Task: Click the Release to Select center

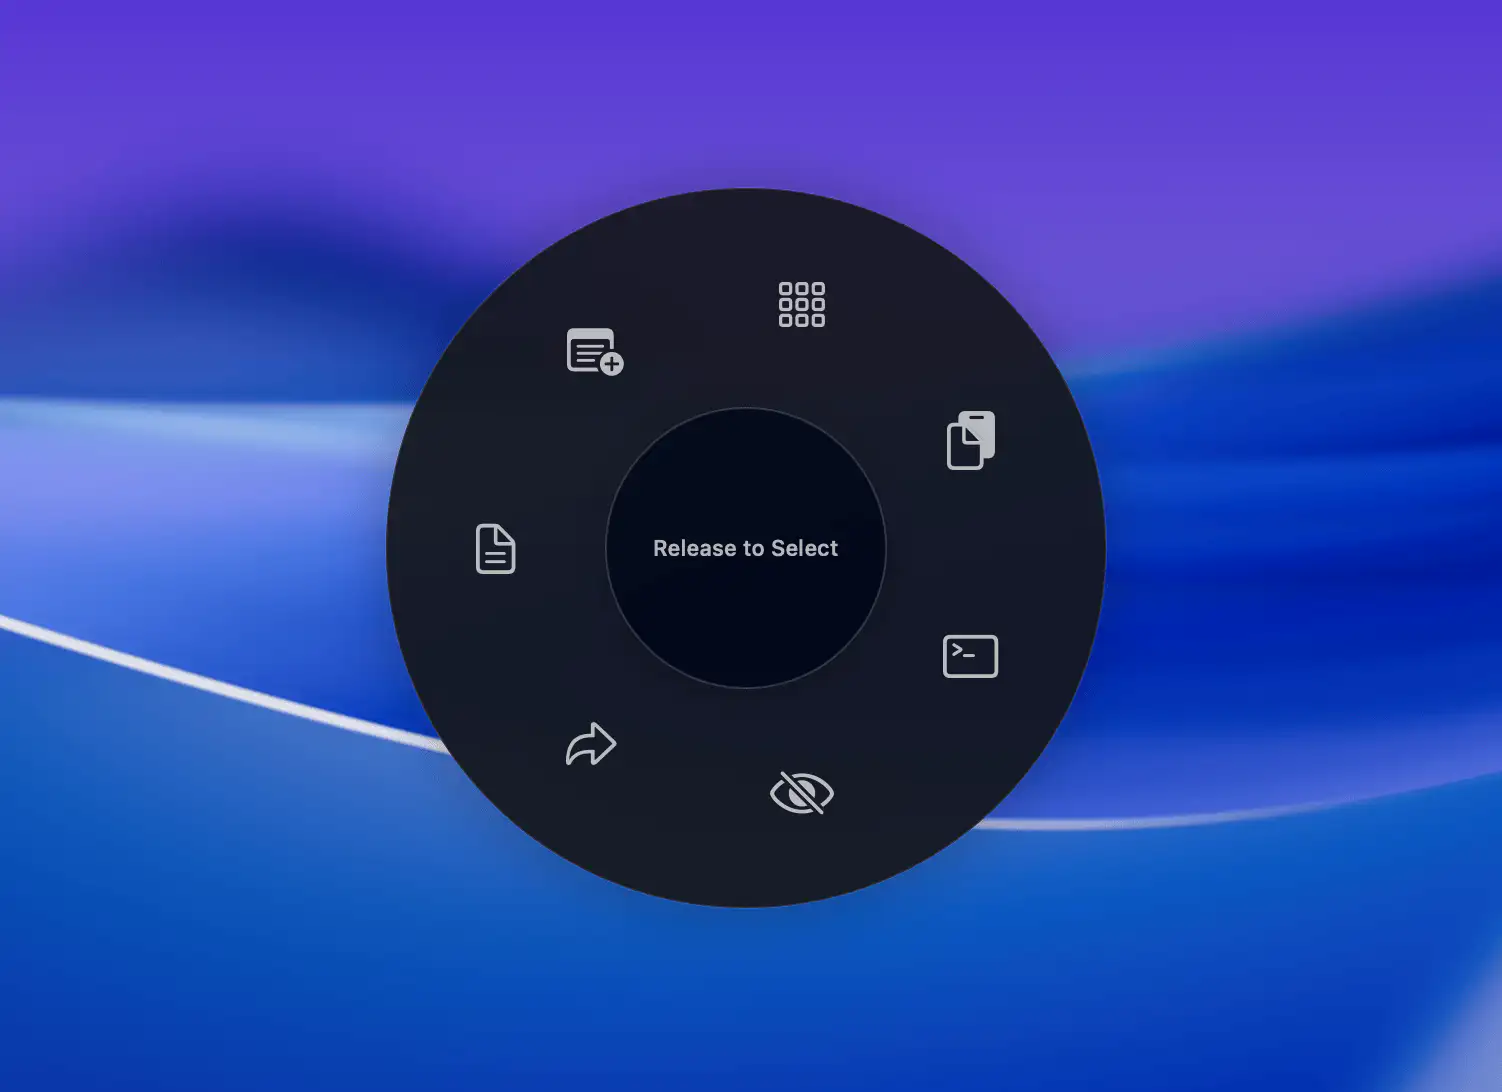Action: tap(746, 548)
